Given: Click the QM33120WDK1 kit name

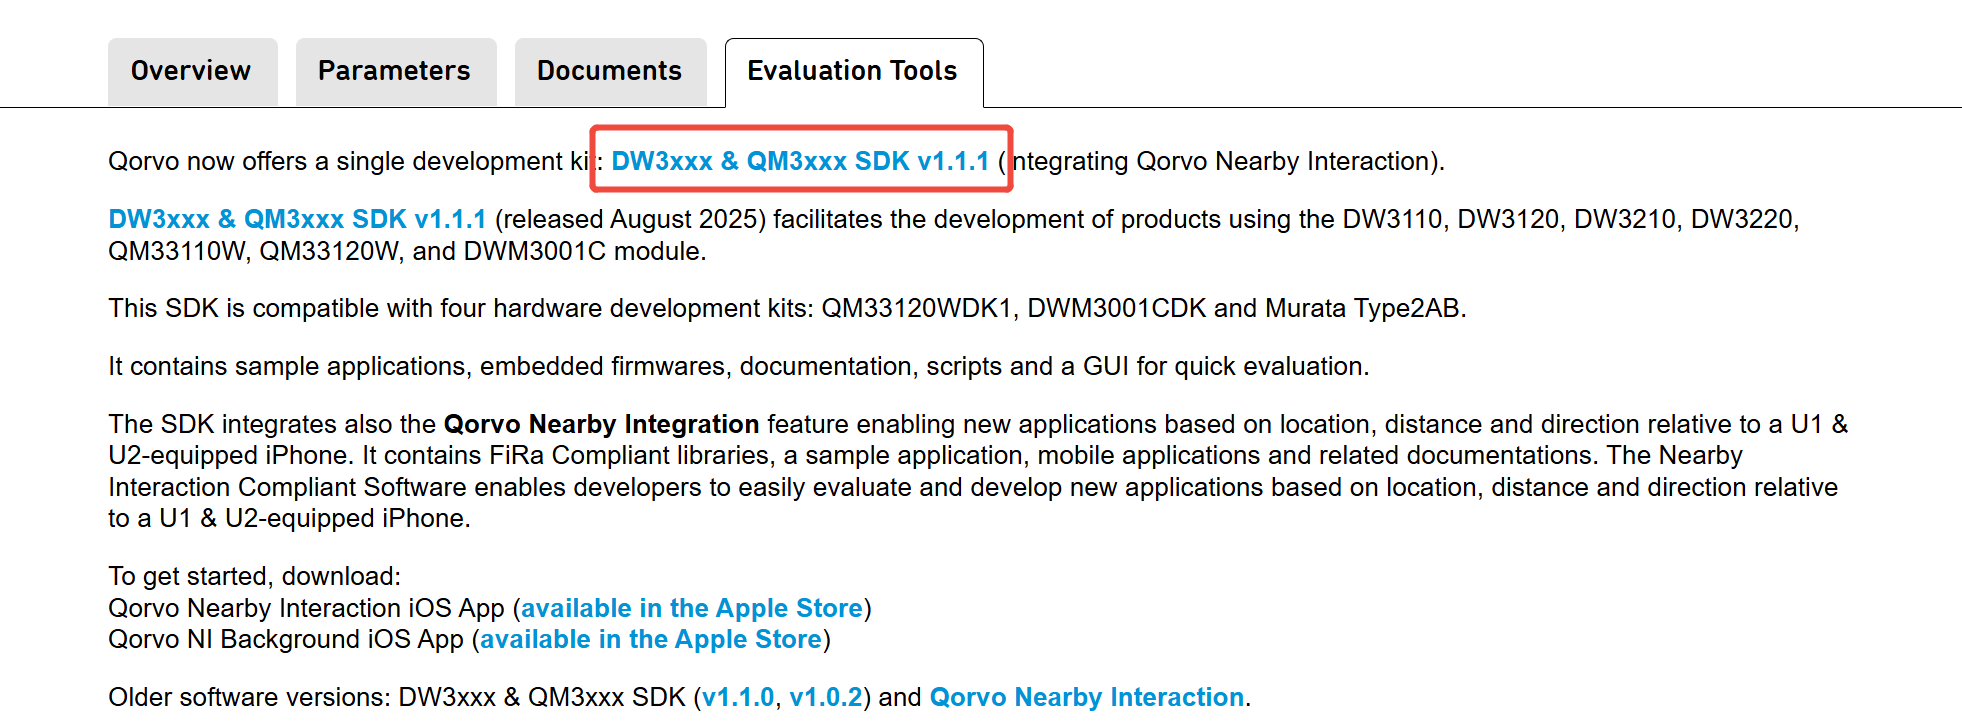Looking at the screenshot, I should pos(916,308).
